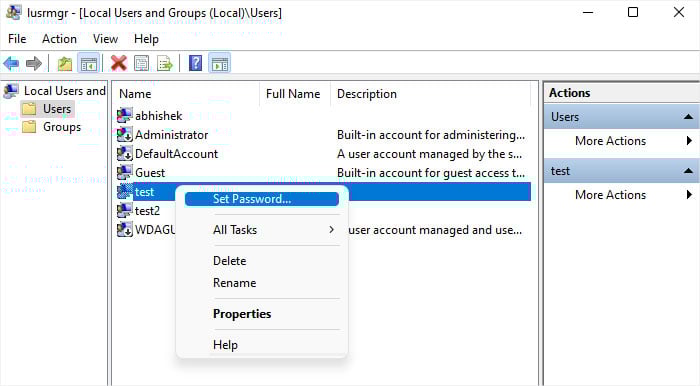Open the Action menu
This screenshot has height=386, width=700.
point(59,39)
